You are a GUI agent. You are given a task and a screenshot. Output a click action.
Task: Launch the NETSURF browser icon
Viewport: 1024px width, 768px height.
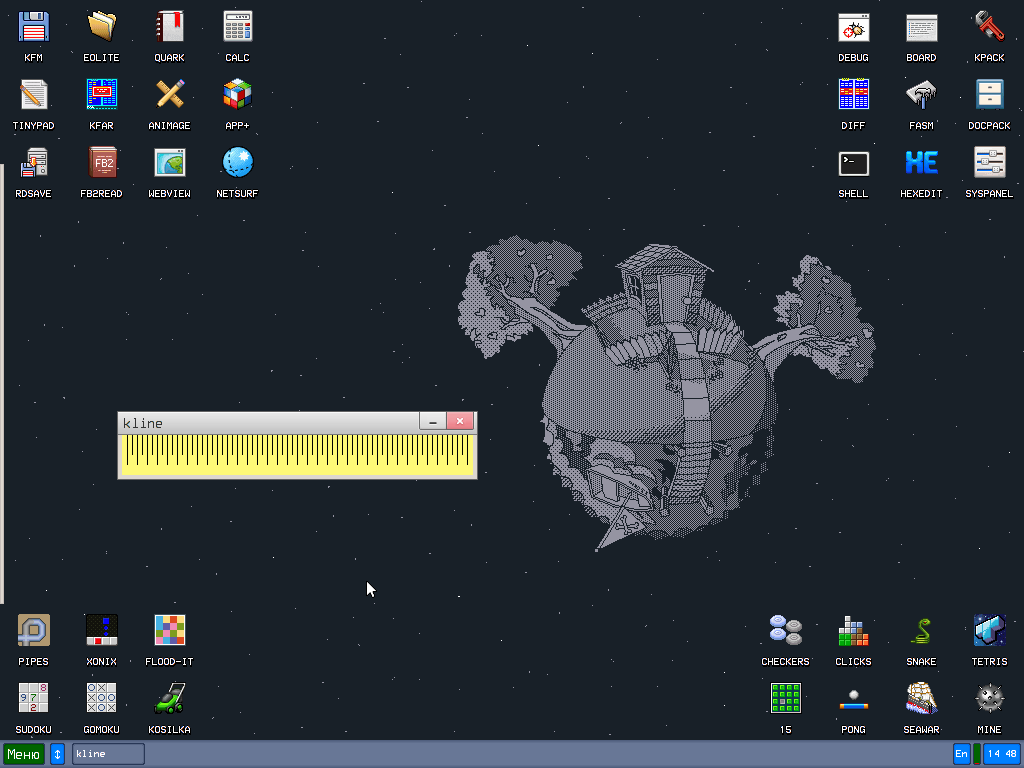click(x=237, y=163)
